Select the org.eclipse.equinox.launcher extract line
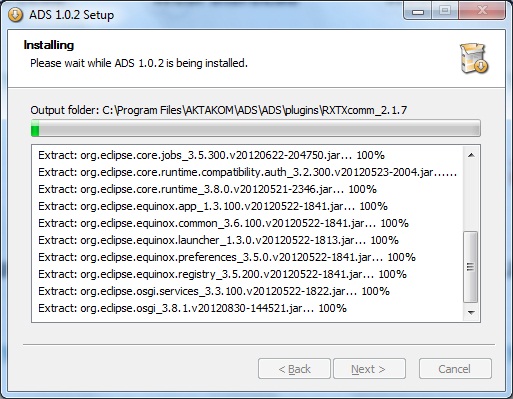This screenshot has width=513, height=399. 219,240
